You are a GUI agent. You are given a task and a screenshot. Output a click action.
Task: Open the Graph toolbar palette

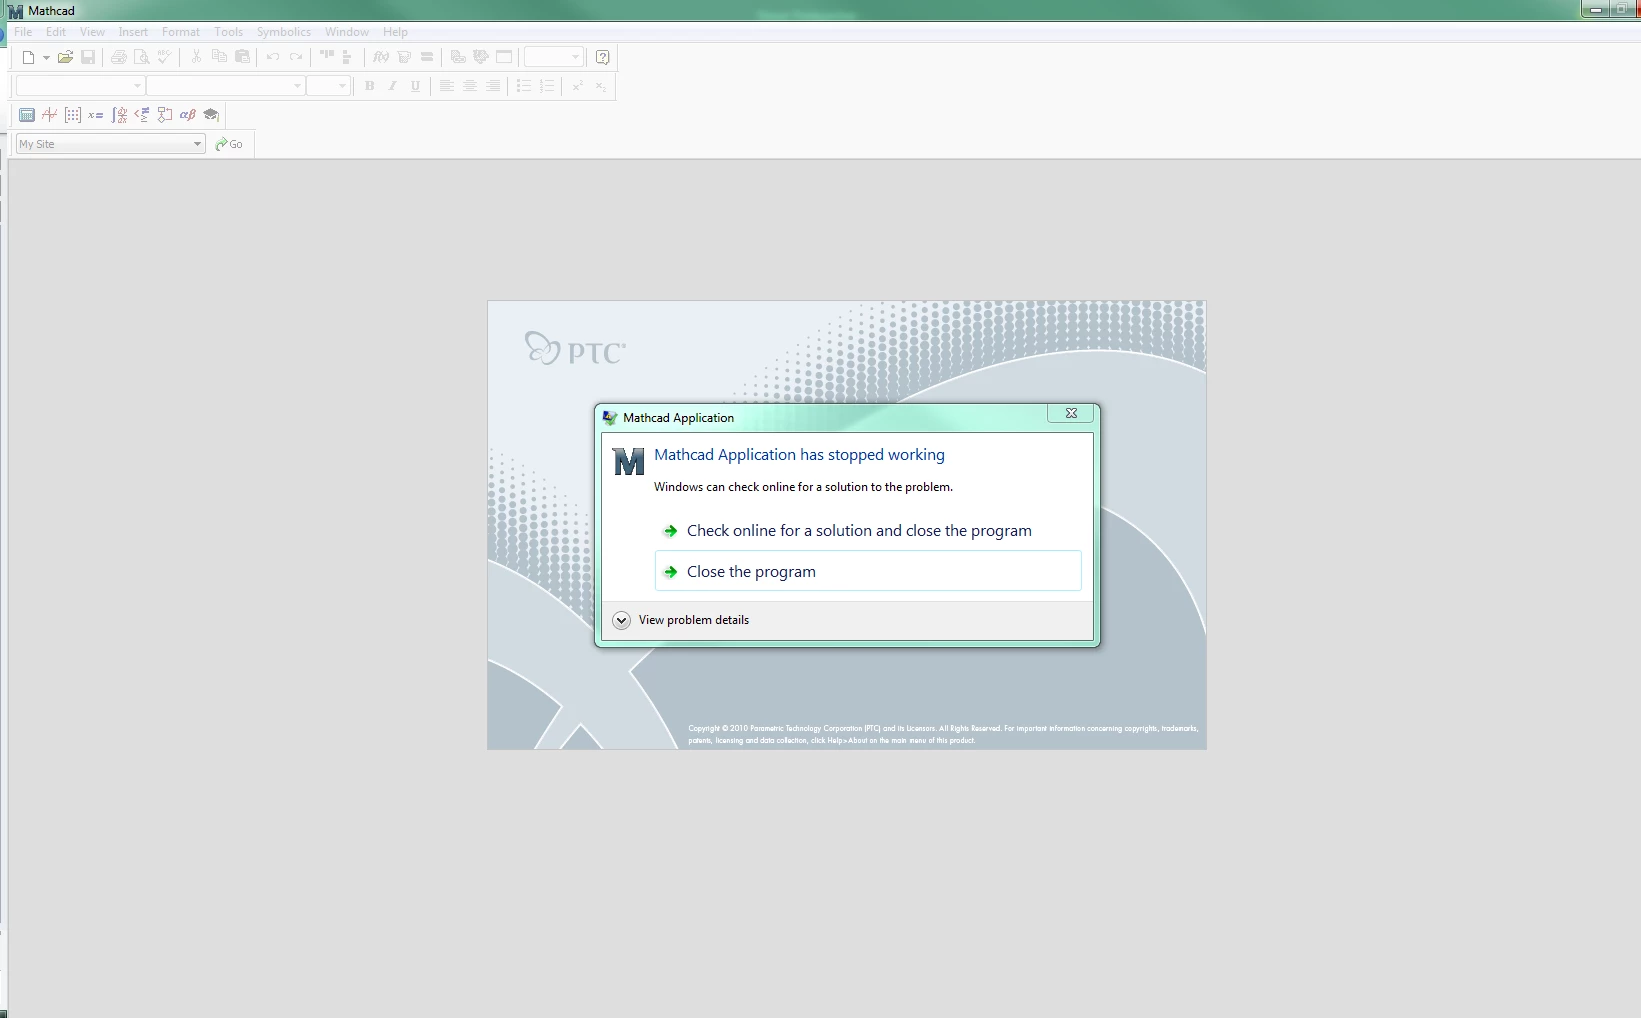[x=50, y=115]
